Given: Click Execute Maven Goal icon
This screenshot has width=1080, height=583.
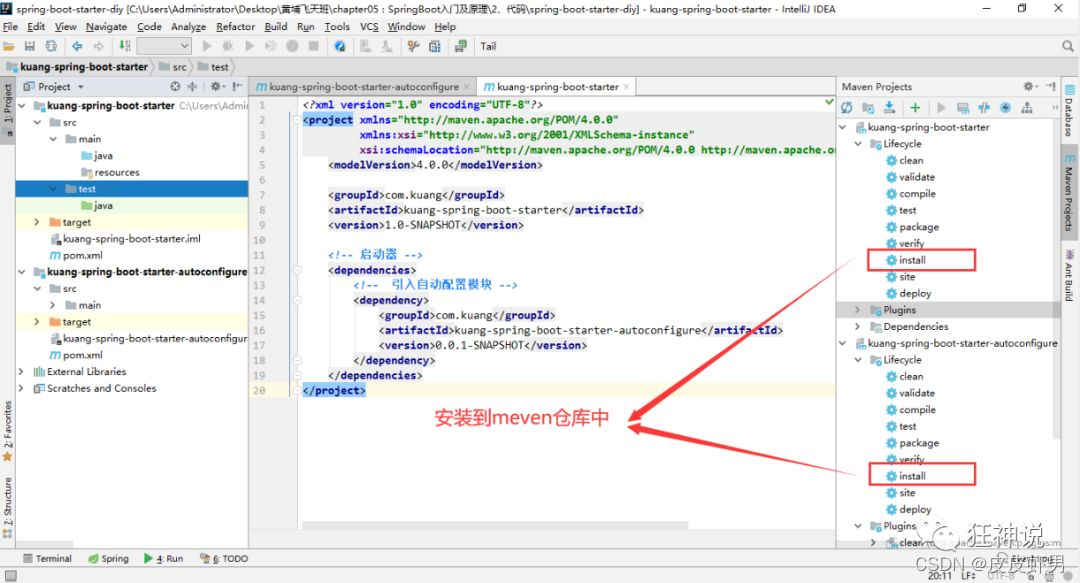Looking at the screenshot, I should click(x=963, y=108).
